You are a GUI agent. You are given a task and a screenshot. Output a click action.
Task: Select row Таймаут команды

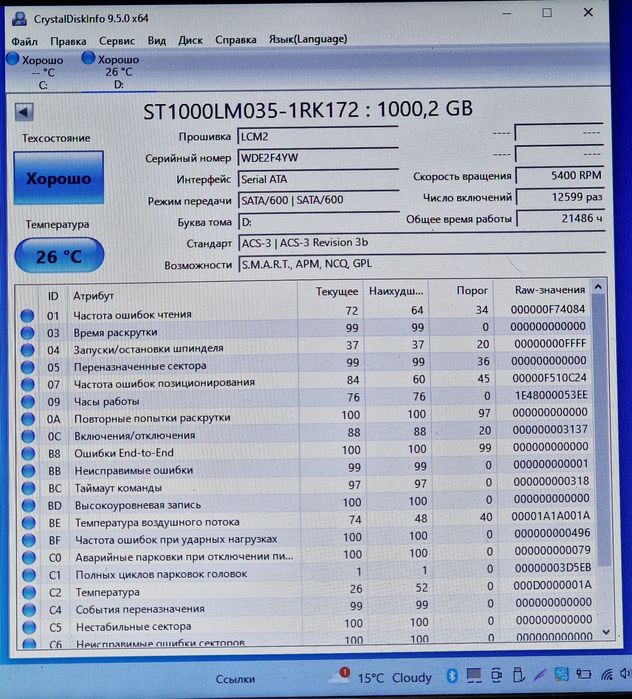(x=306, y=485)
